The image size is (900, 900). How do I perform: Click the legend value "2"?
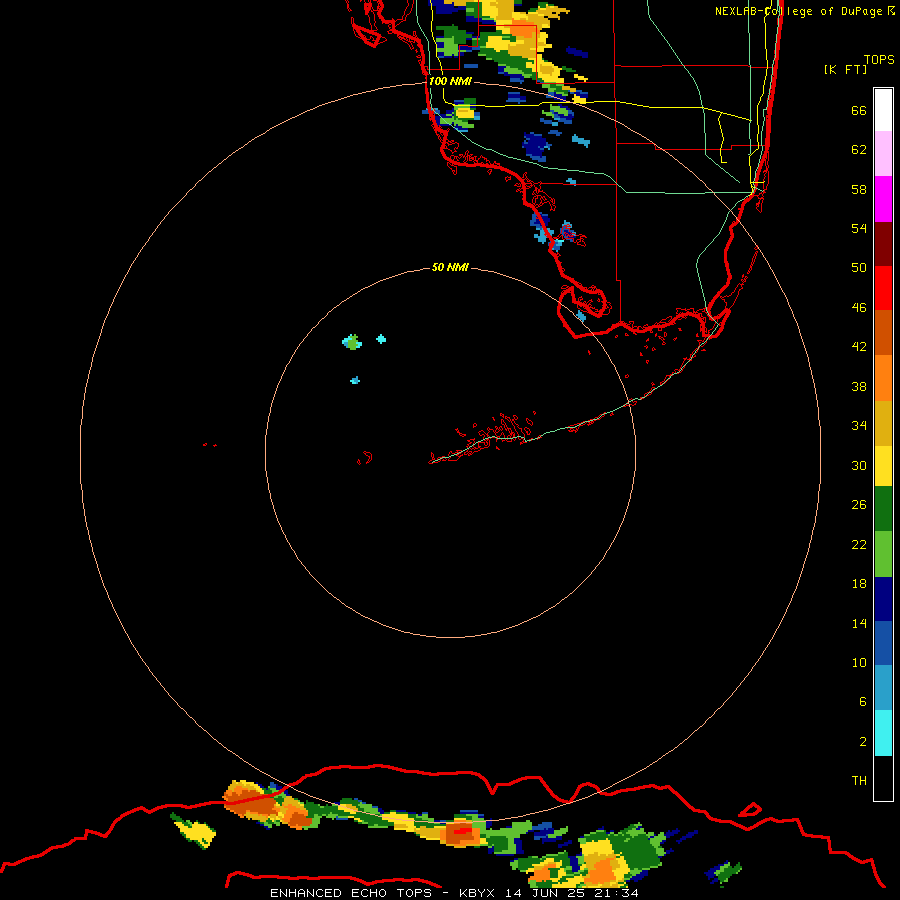pyautogui.click(x=862, y=742)
